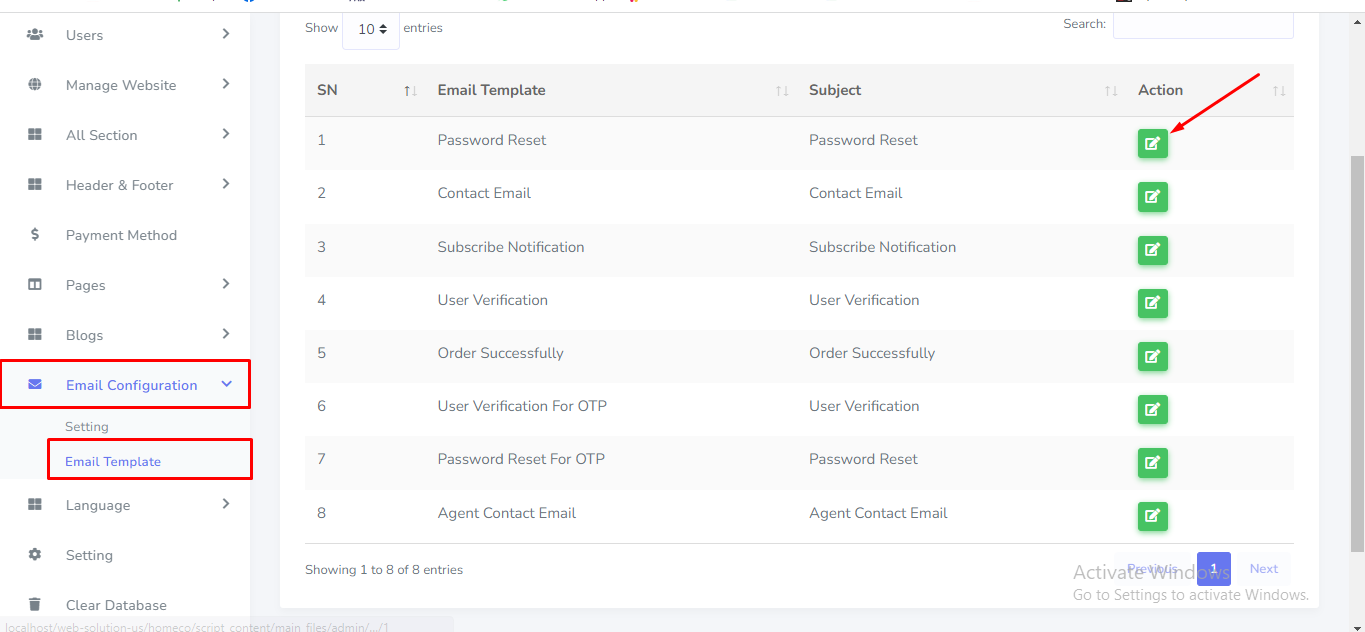The height and width of the screenshot is (632, 1365).
Task: Edit the User Verification For OTP template
Action: [1152, 409]
